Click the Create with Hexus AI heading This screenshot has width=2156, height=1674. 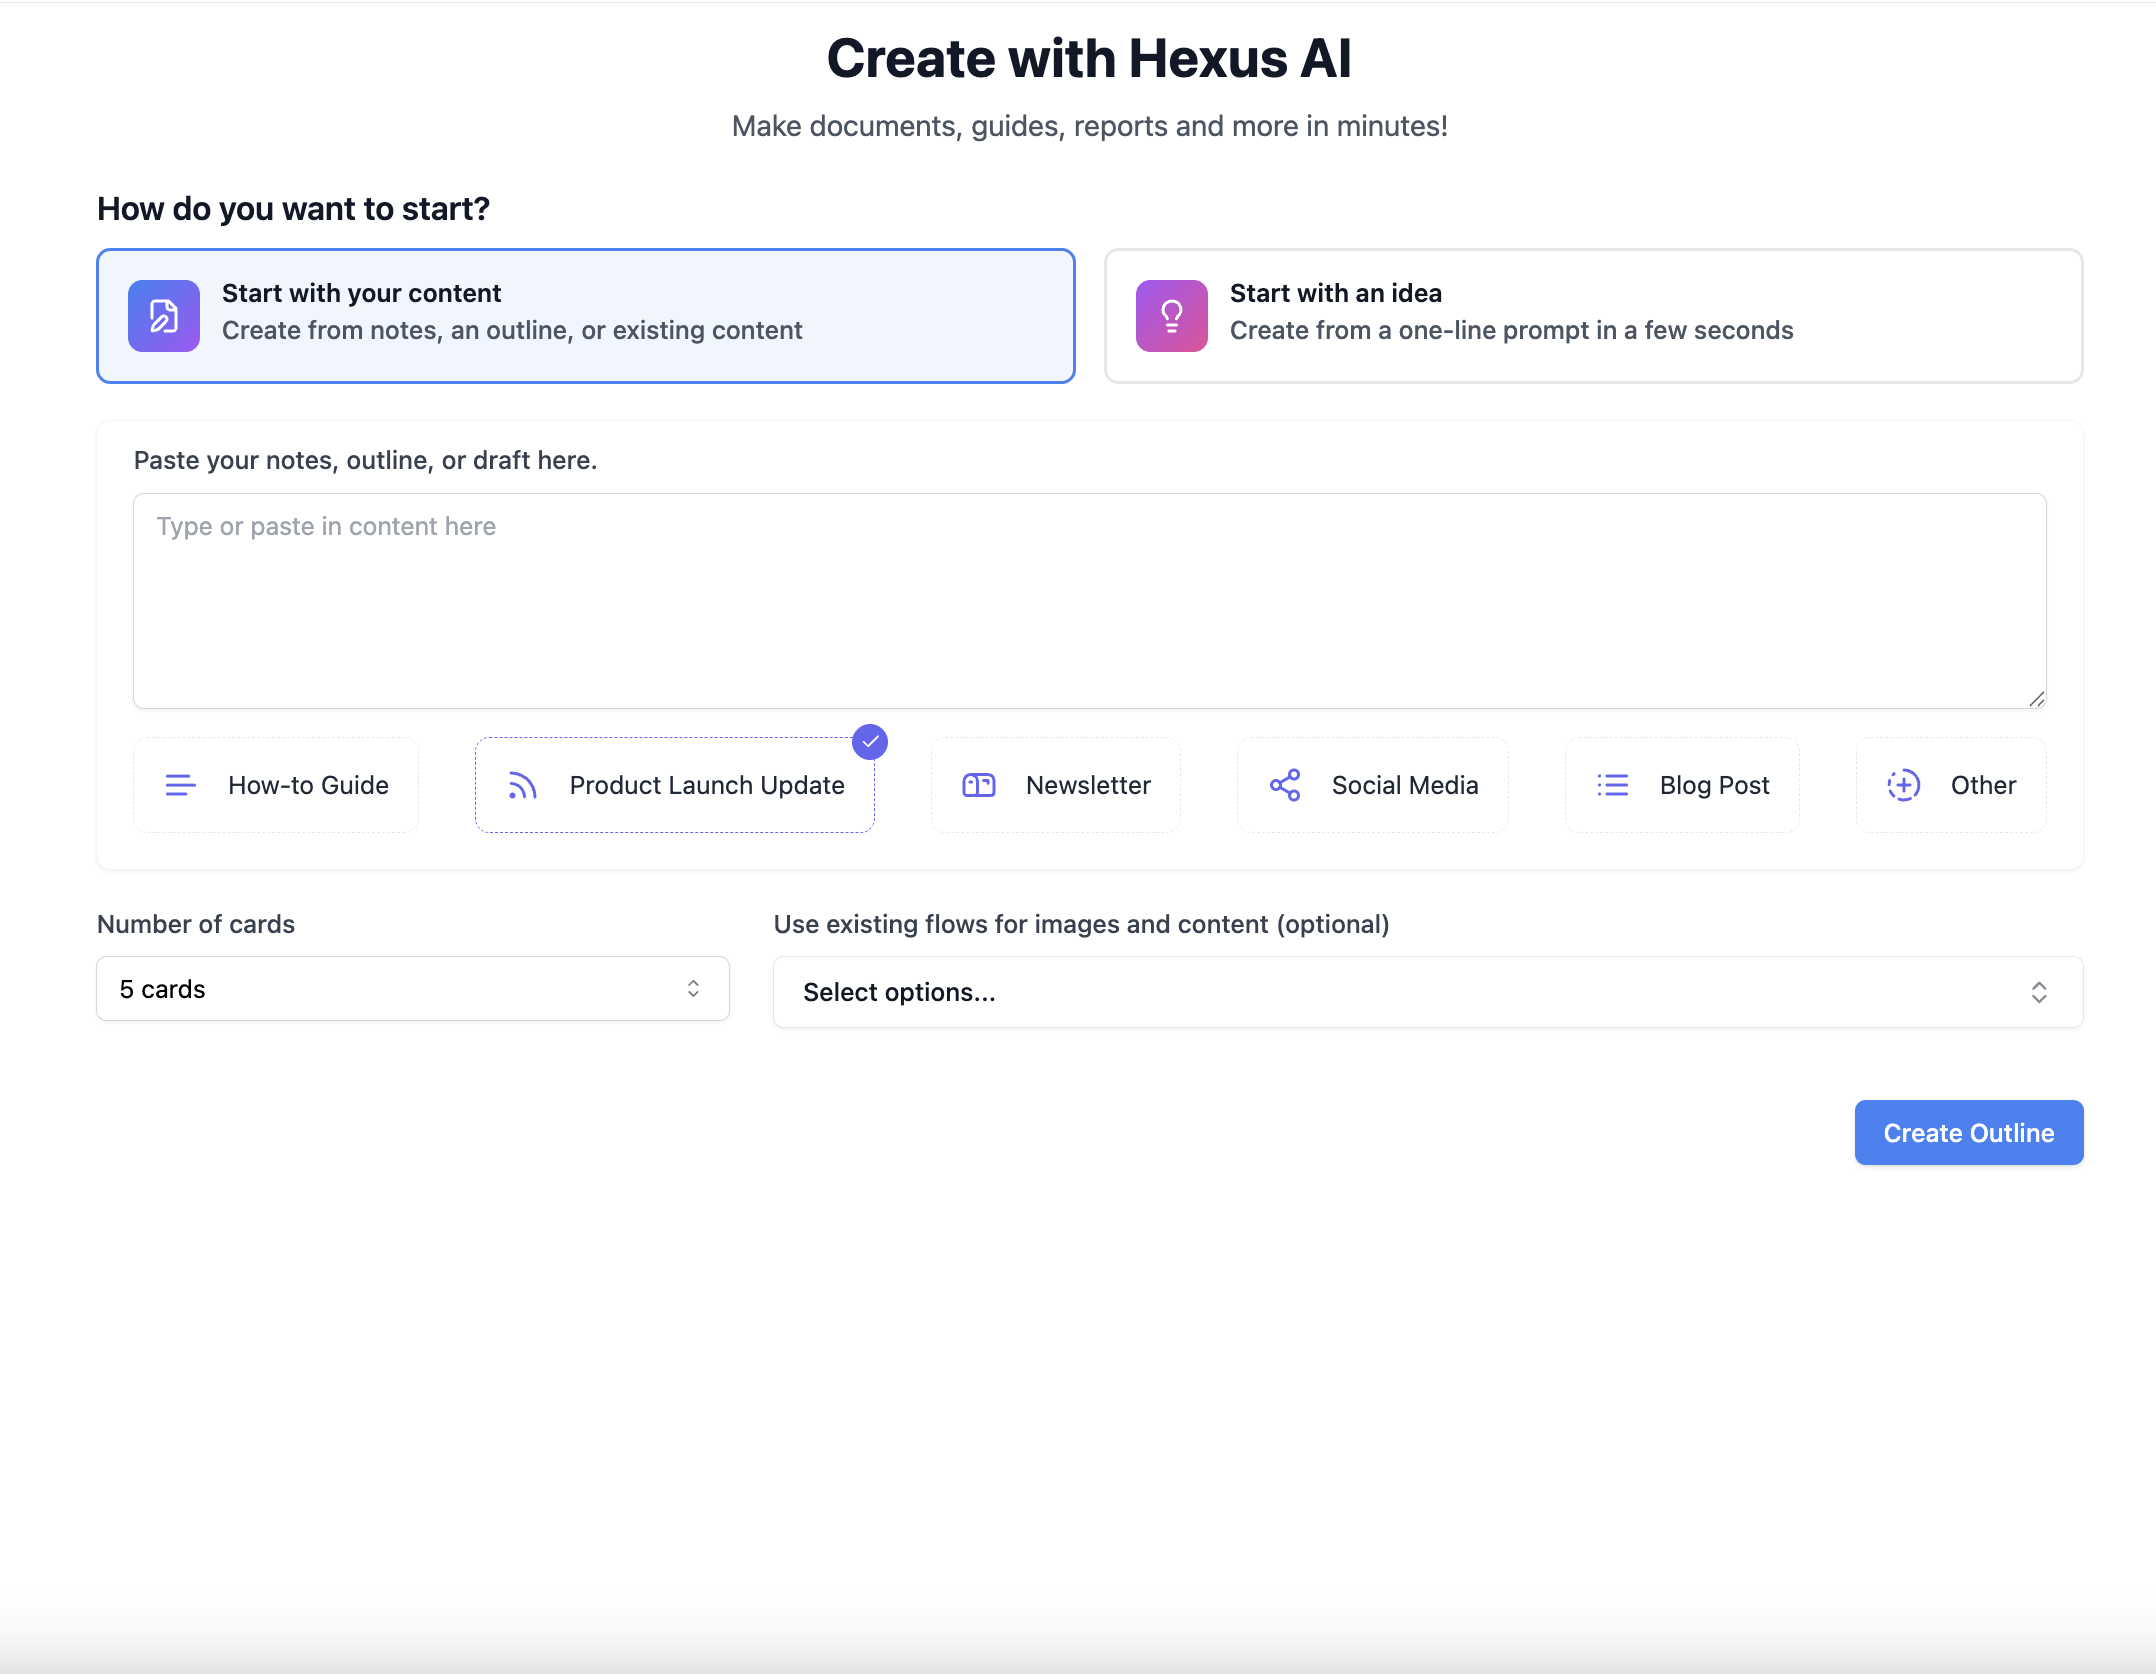click(x=1089, y=58)
